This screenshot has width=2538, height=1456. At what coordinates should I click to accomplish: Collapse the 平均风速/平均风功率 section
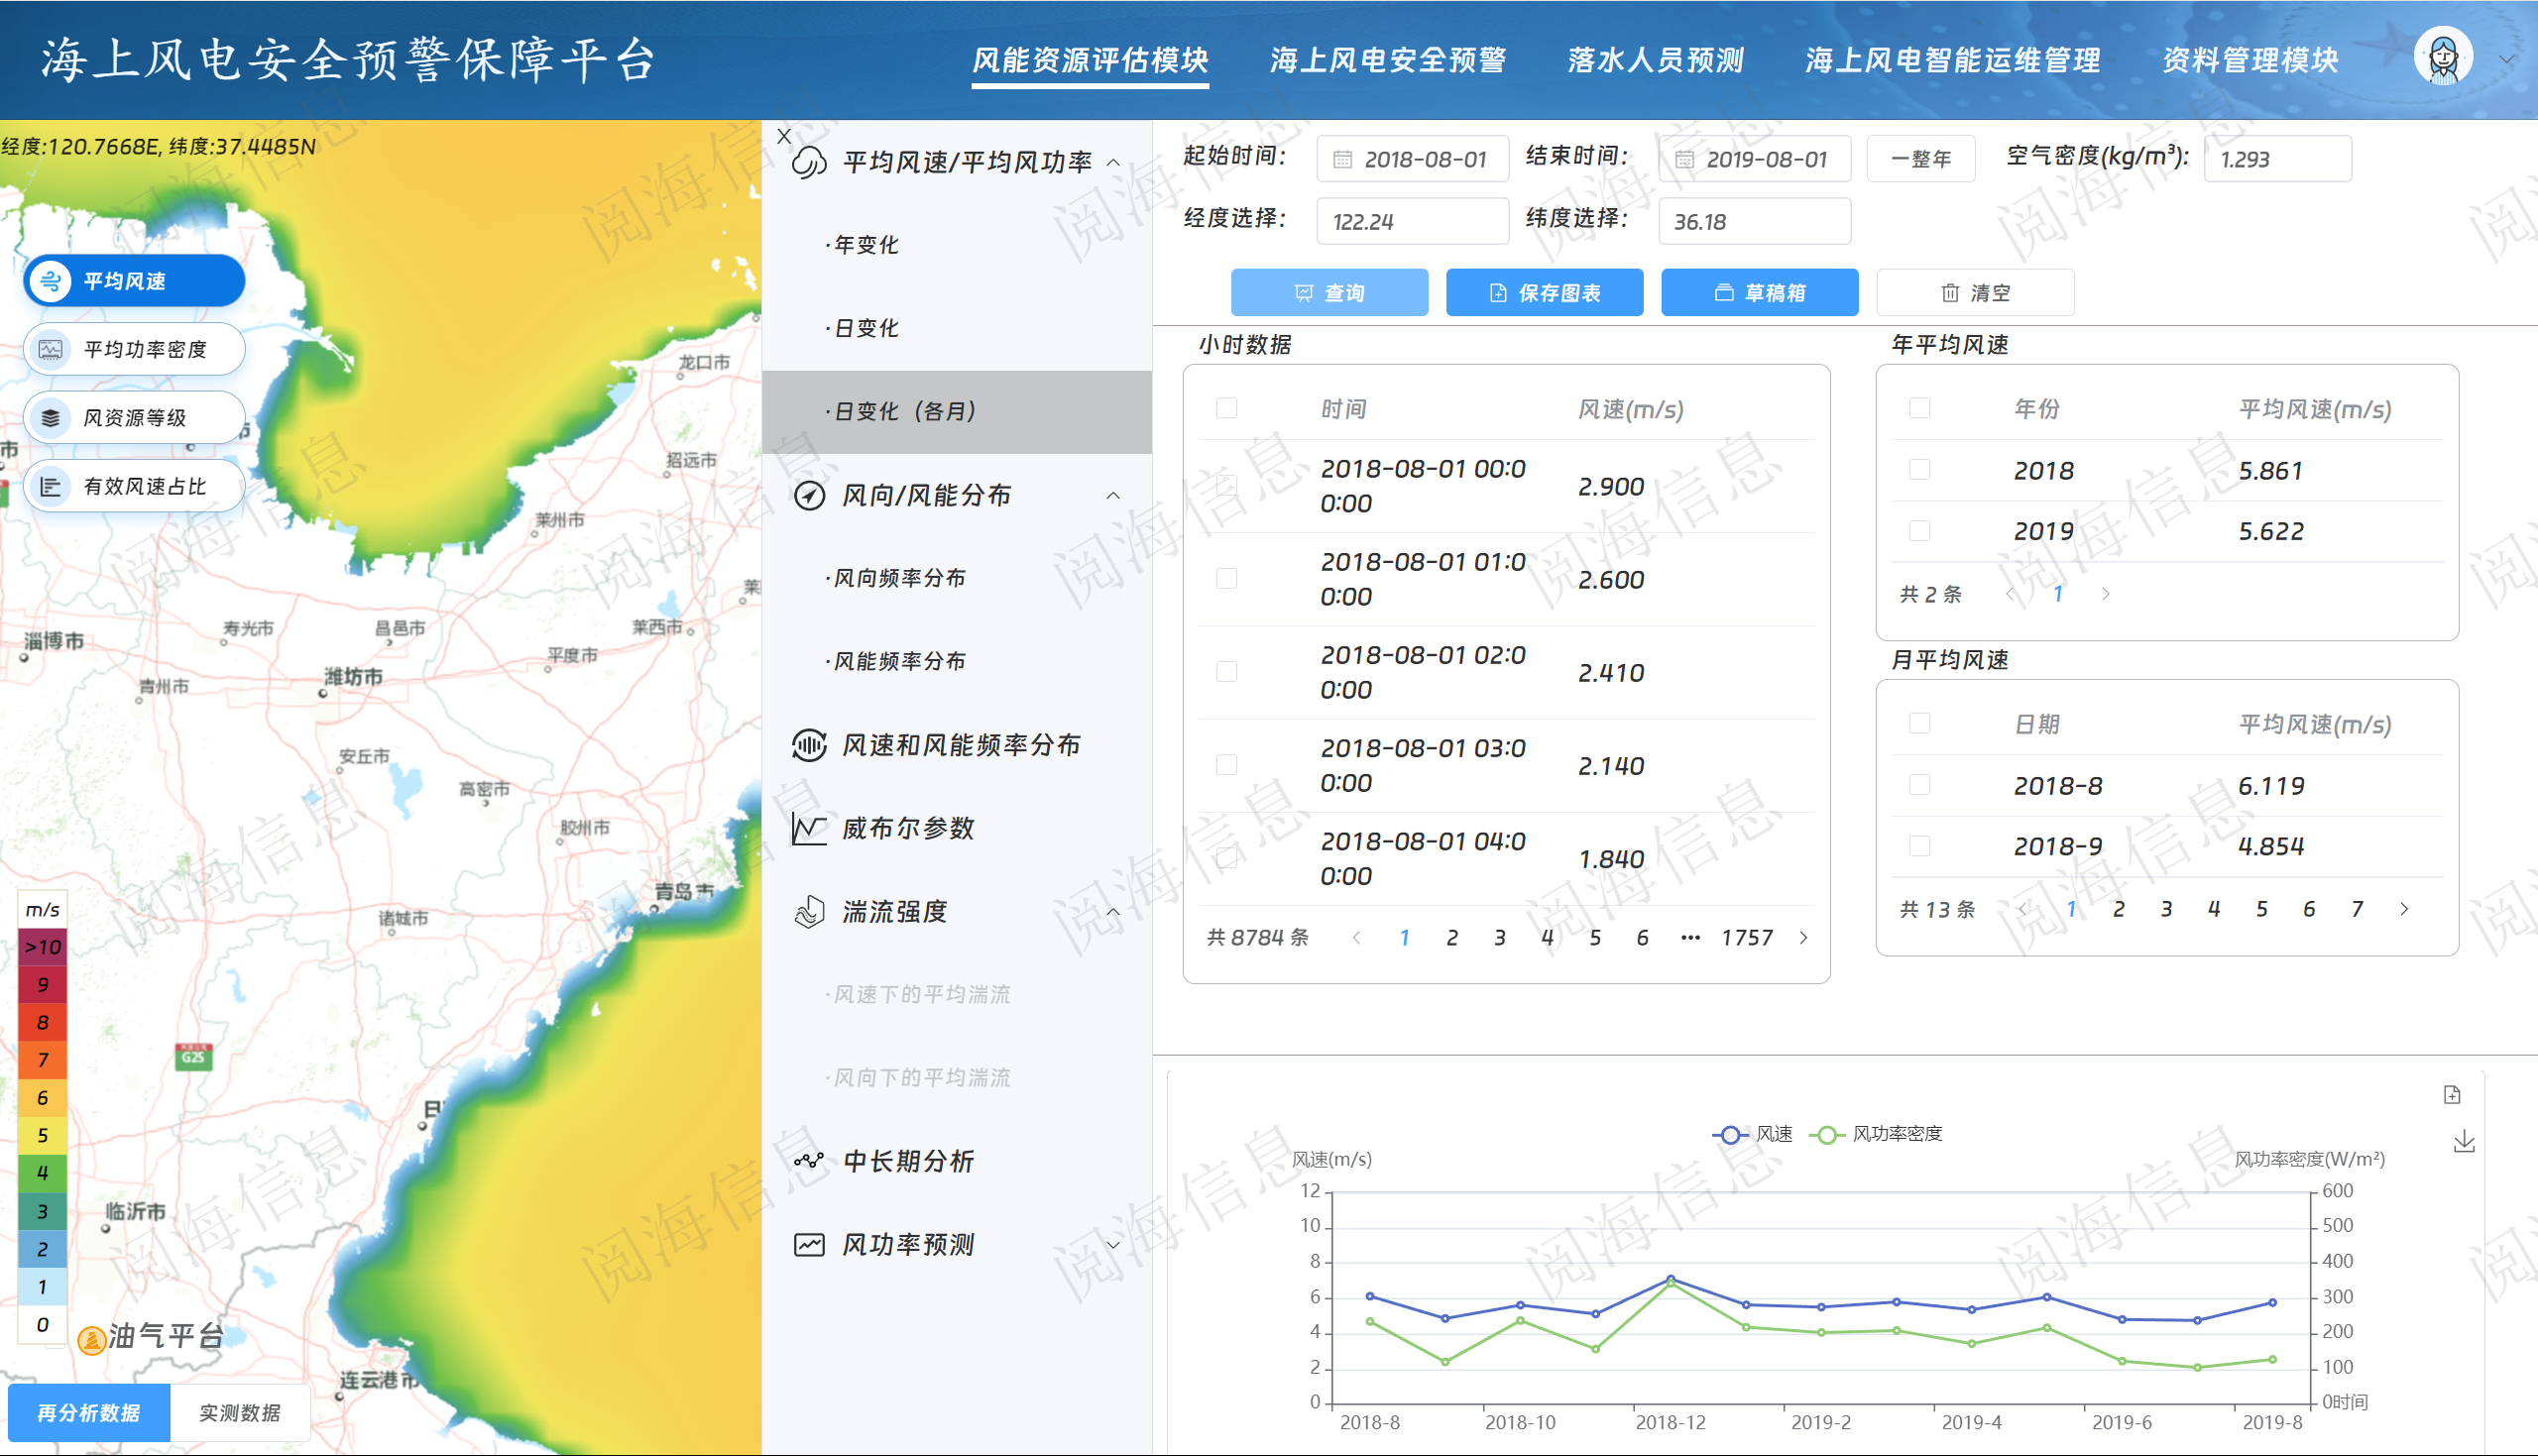[1113, 162]
